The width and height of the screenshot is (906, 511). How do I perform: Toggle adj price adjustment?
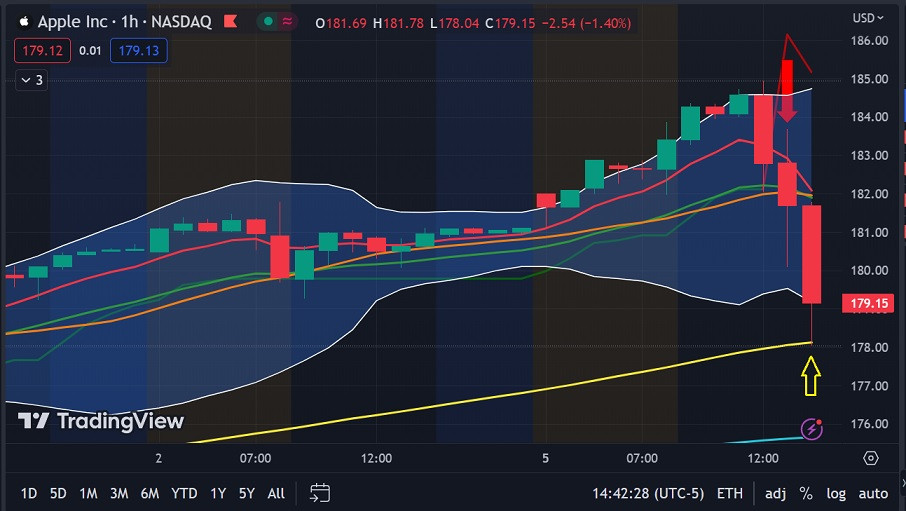coord(775,493)
